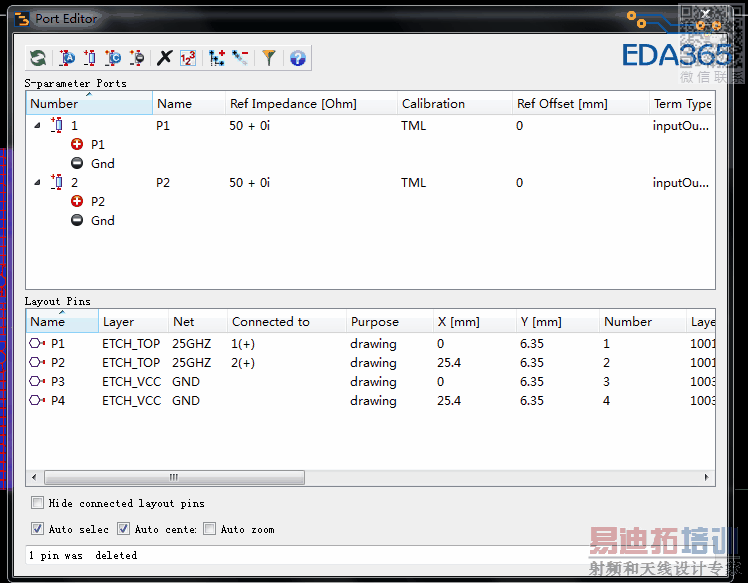Image resolution: width=748 pixels, height=583 pixels.
Task: Click the Calibration column header
Action: (x=455, y=104)
